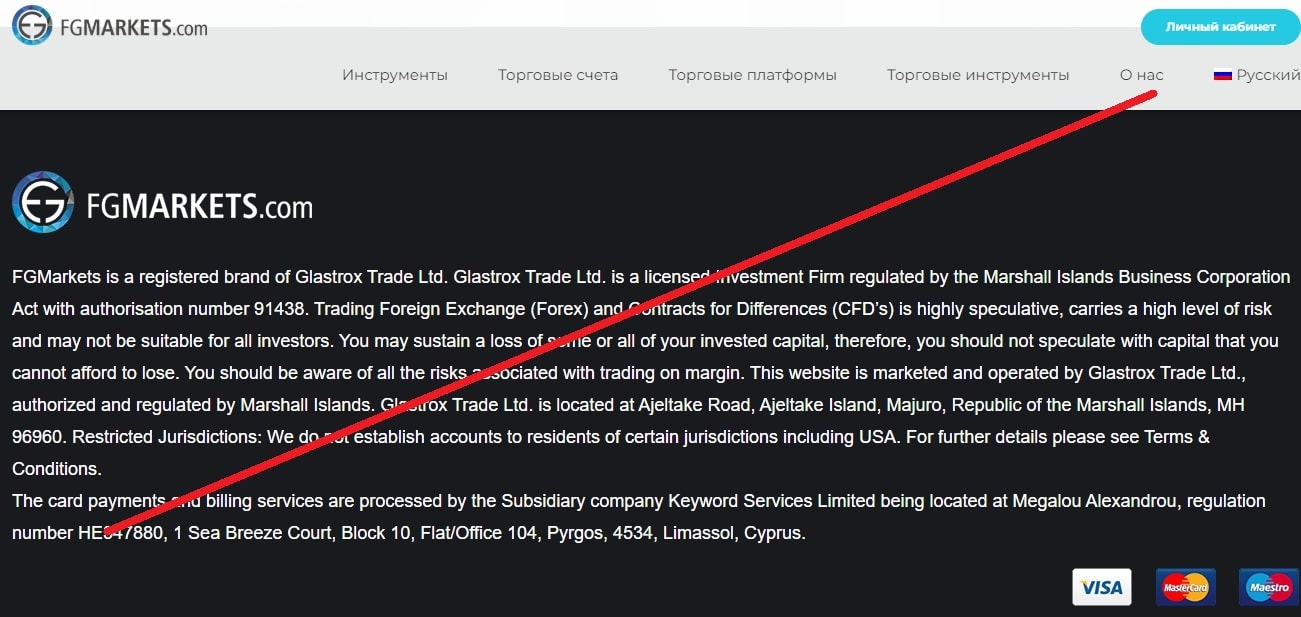
Task: Click the FGMARKETS.com header wordmark
Action: [133, 27]
